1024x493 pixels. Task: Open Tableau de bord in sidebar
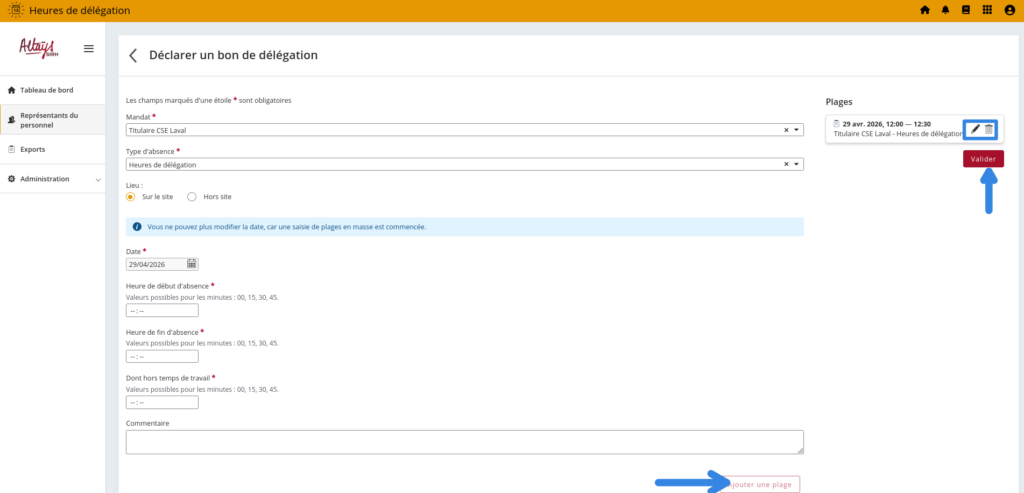[x=46, y=90]
